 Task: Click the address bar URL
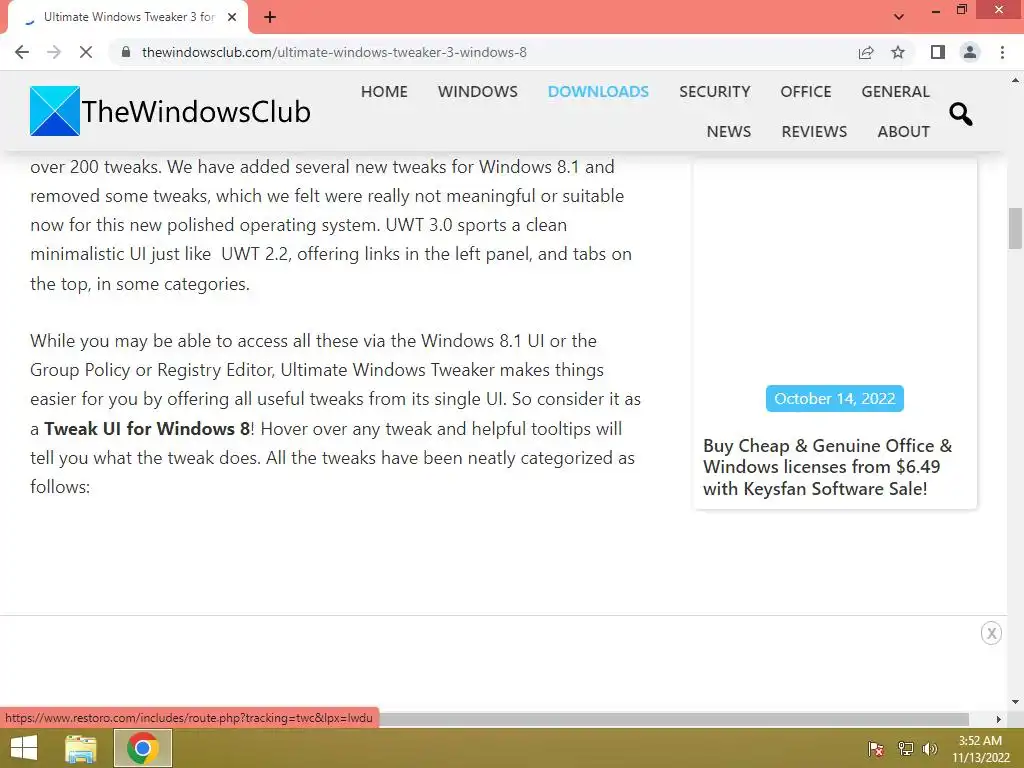point(334,52)
